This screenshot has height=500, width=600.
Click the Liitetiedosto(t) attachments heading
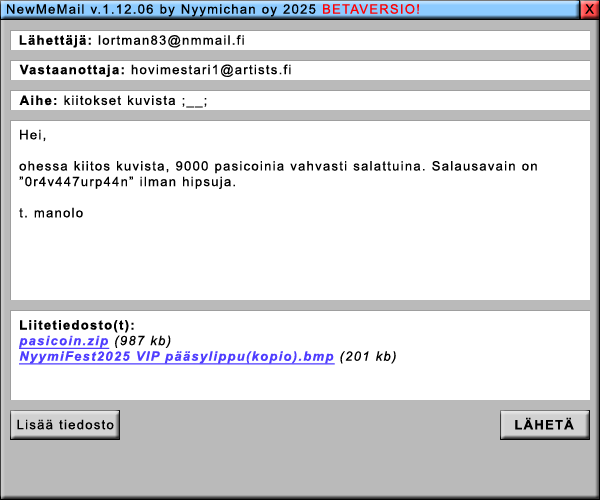pyautogui.click(x=76, y=325)
